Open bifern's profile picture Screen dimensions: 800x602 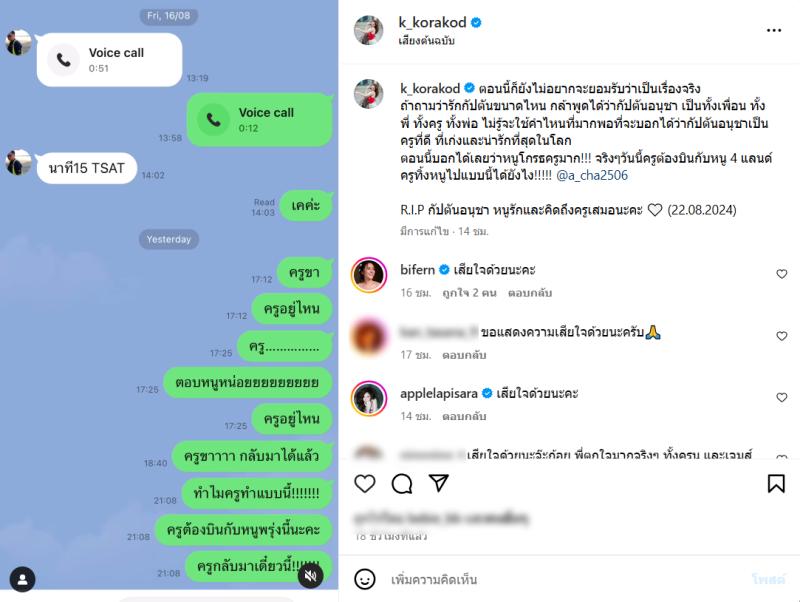pyautogui.click(x=369, y=275)
